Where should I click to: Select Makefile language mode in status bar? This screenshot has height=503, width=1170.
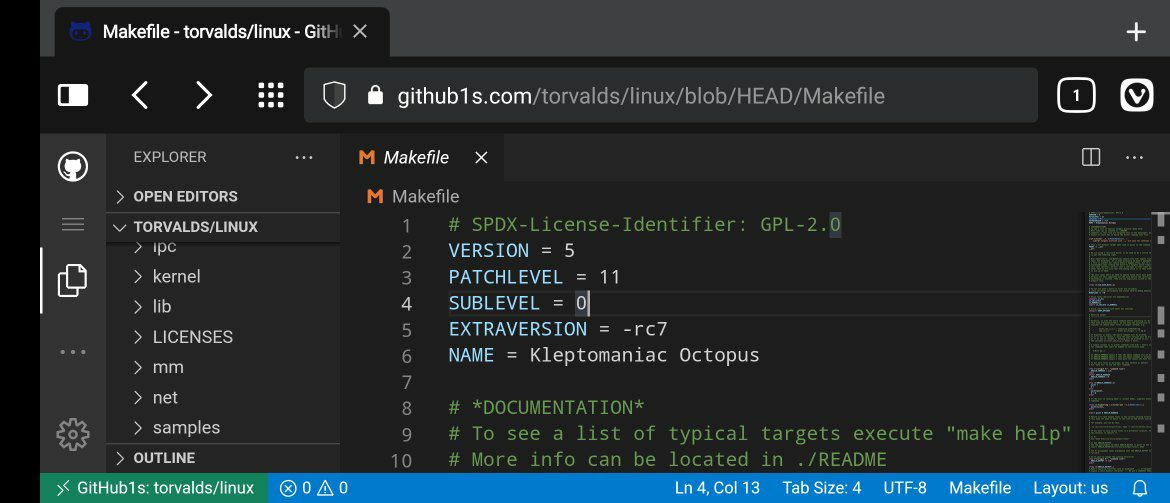point(980,489)
